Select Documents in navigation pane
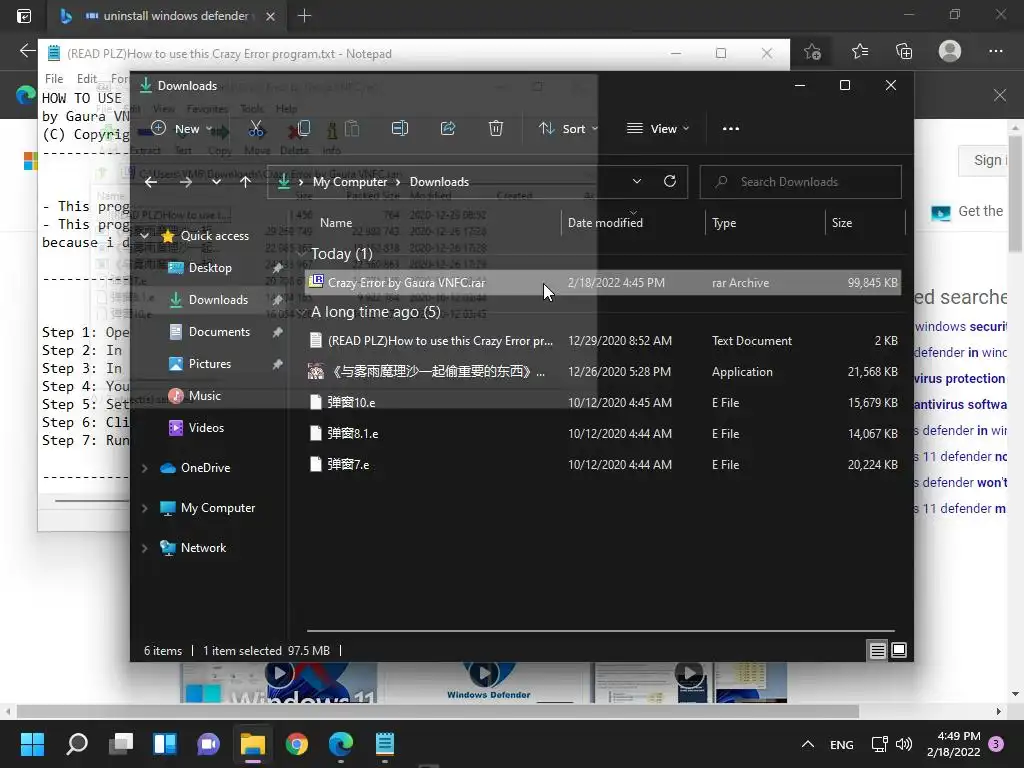1024x768 pixels. point(219,332)
